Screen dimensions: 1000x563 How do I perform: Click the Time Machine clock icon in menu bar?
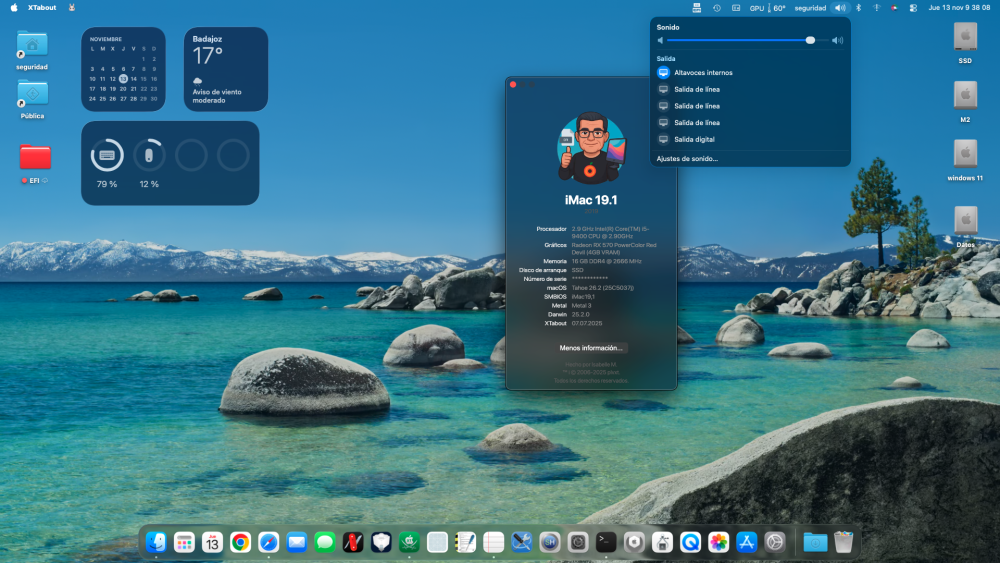coord(717,8)
